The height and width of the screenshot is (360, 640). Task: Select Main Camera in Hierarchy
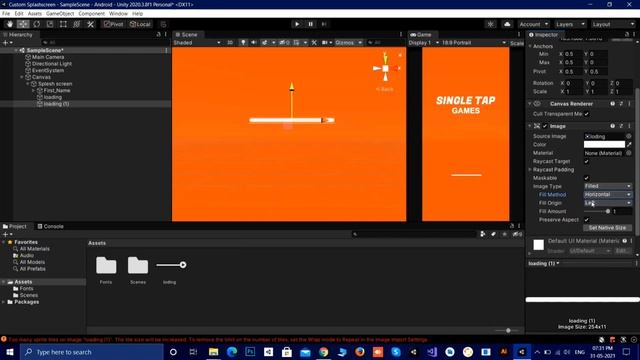(x=48, y=57)
